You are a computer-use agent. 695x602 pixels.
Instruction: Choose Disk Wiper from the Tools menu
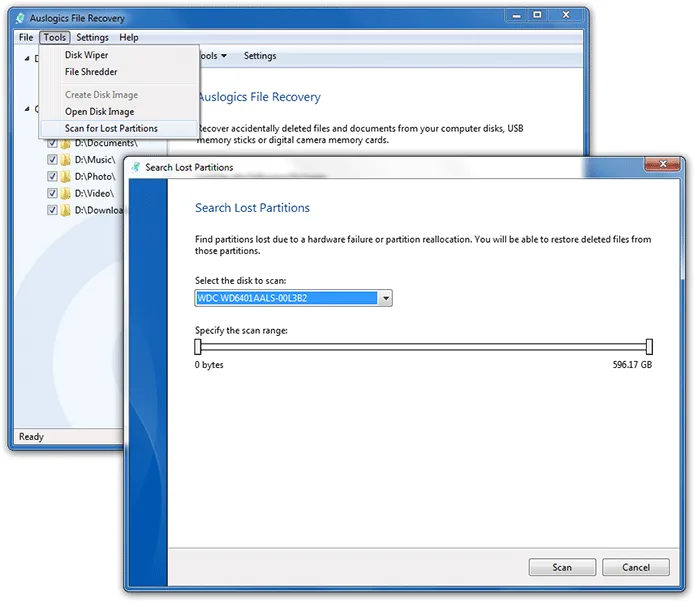point(86,55)
